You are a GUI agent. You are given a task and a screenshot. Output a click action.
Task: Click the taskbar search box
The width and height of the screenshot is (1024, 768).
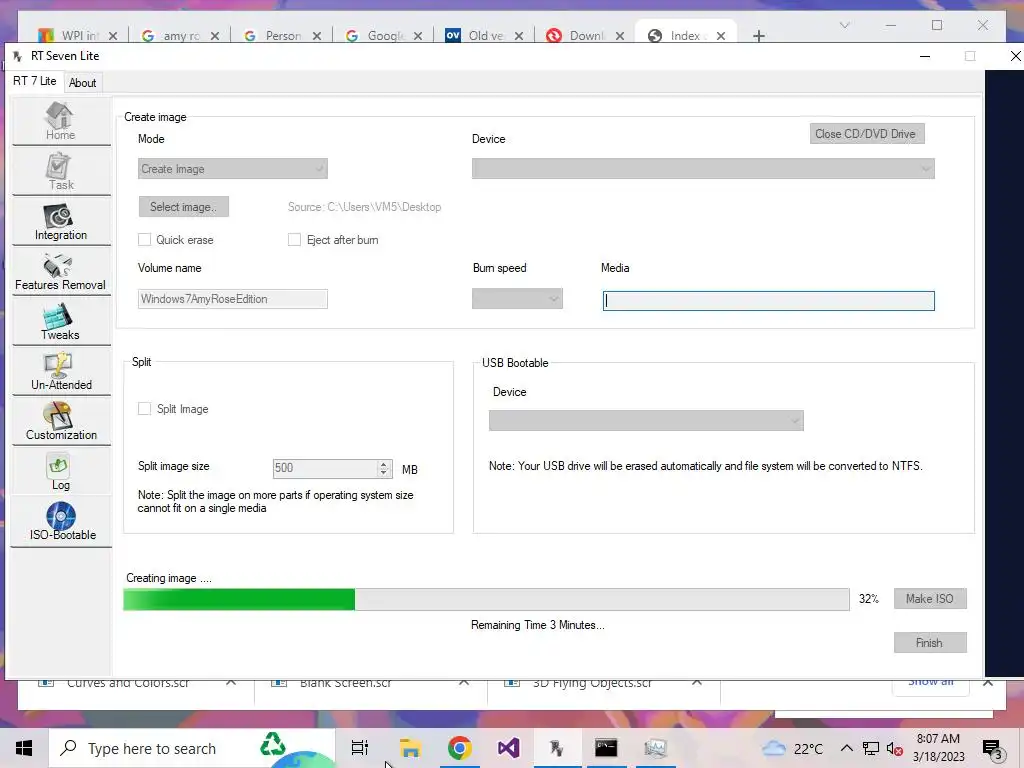point(192,748)
